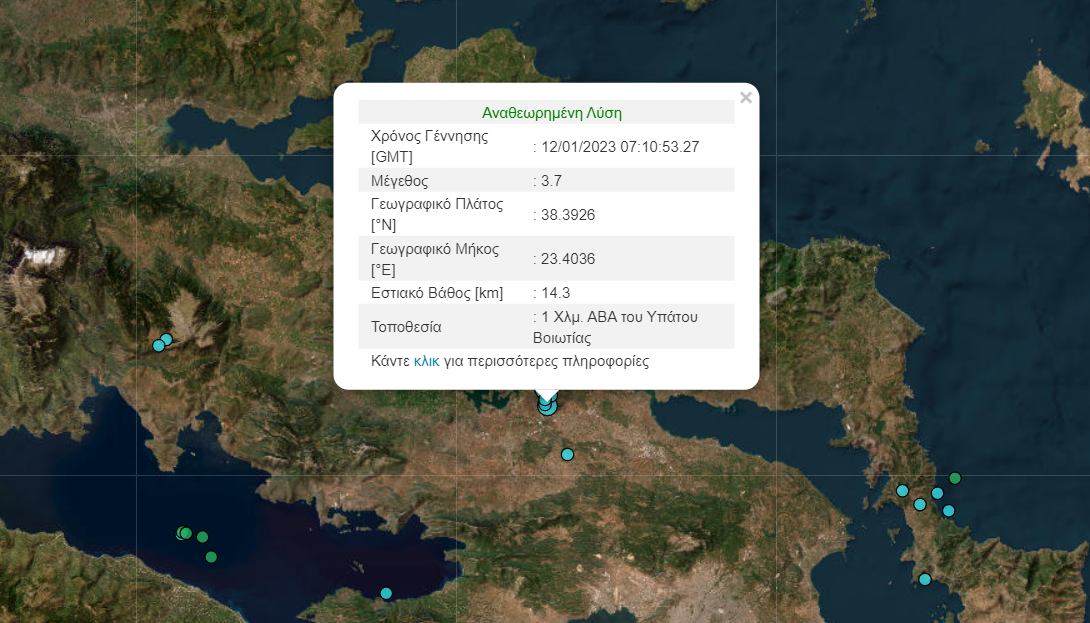Select the overlapping marker pair near Mount Parnassus
The image size is (1090, 623).
[x=161, y=343]
